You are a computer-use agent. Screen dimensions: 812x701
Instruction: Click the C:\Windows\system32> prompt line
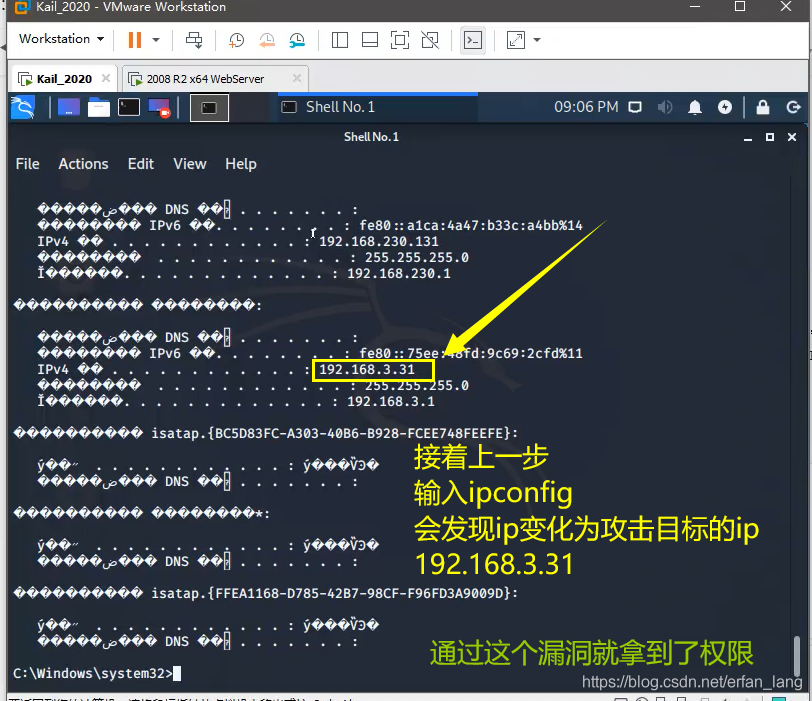97,674
